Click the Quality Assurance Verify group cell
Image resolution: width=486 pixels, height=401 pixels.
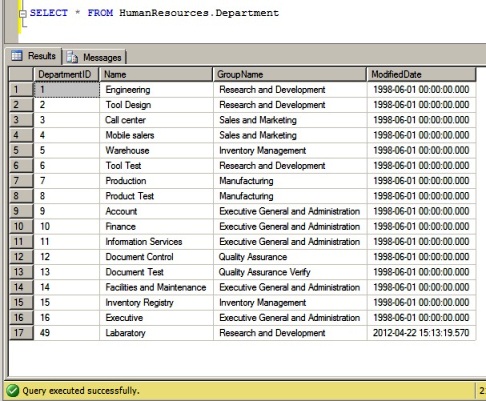tap(290, 272)
